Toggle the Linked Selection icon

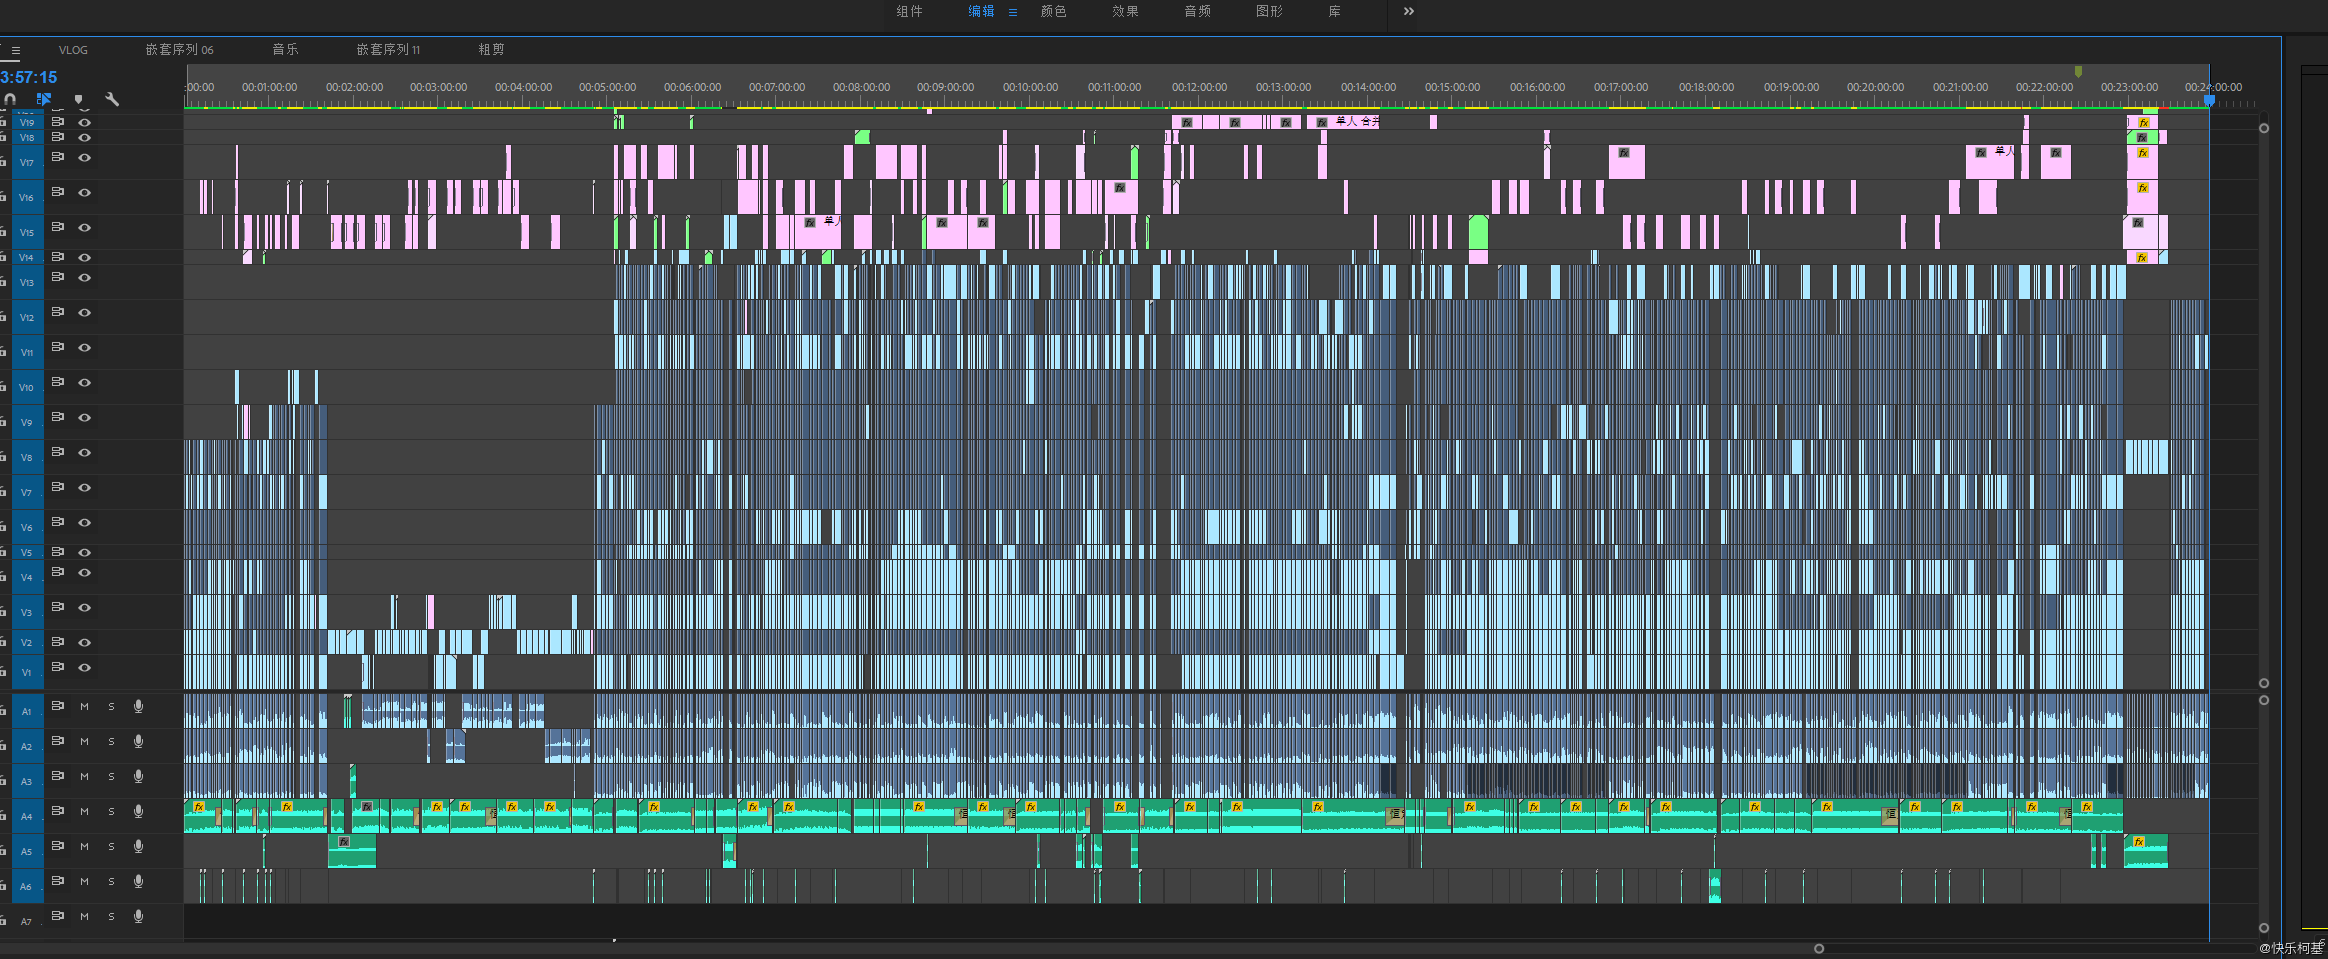pos(44,99)
